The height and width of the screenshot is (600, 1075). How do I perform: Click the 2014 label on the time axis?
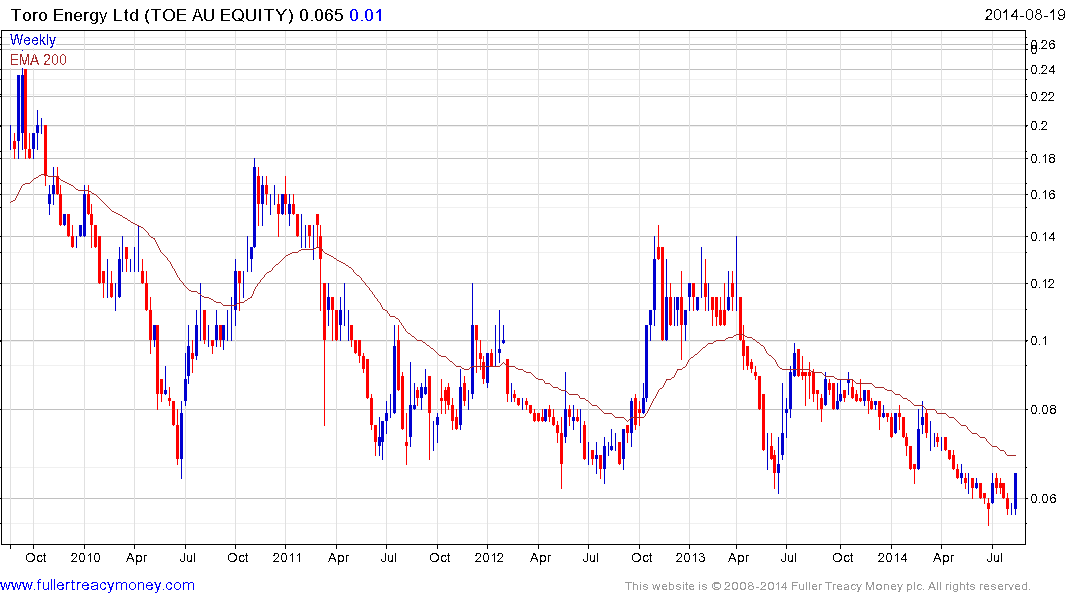pos(892,557)
